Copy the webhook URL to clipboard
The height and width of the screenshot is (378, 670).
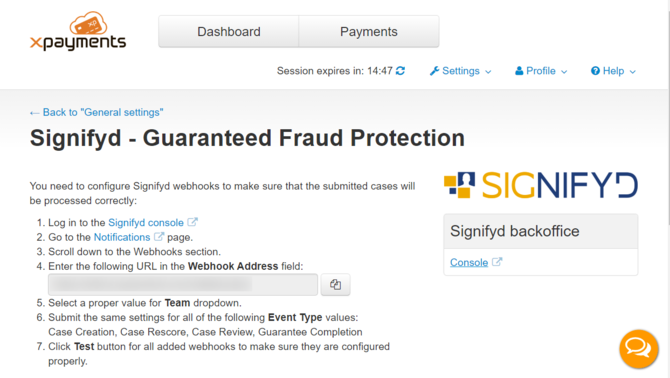pos(335,284)
